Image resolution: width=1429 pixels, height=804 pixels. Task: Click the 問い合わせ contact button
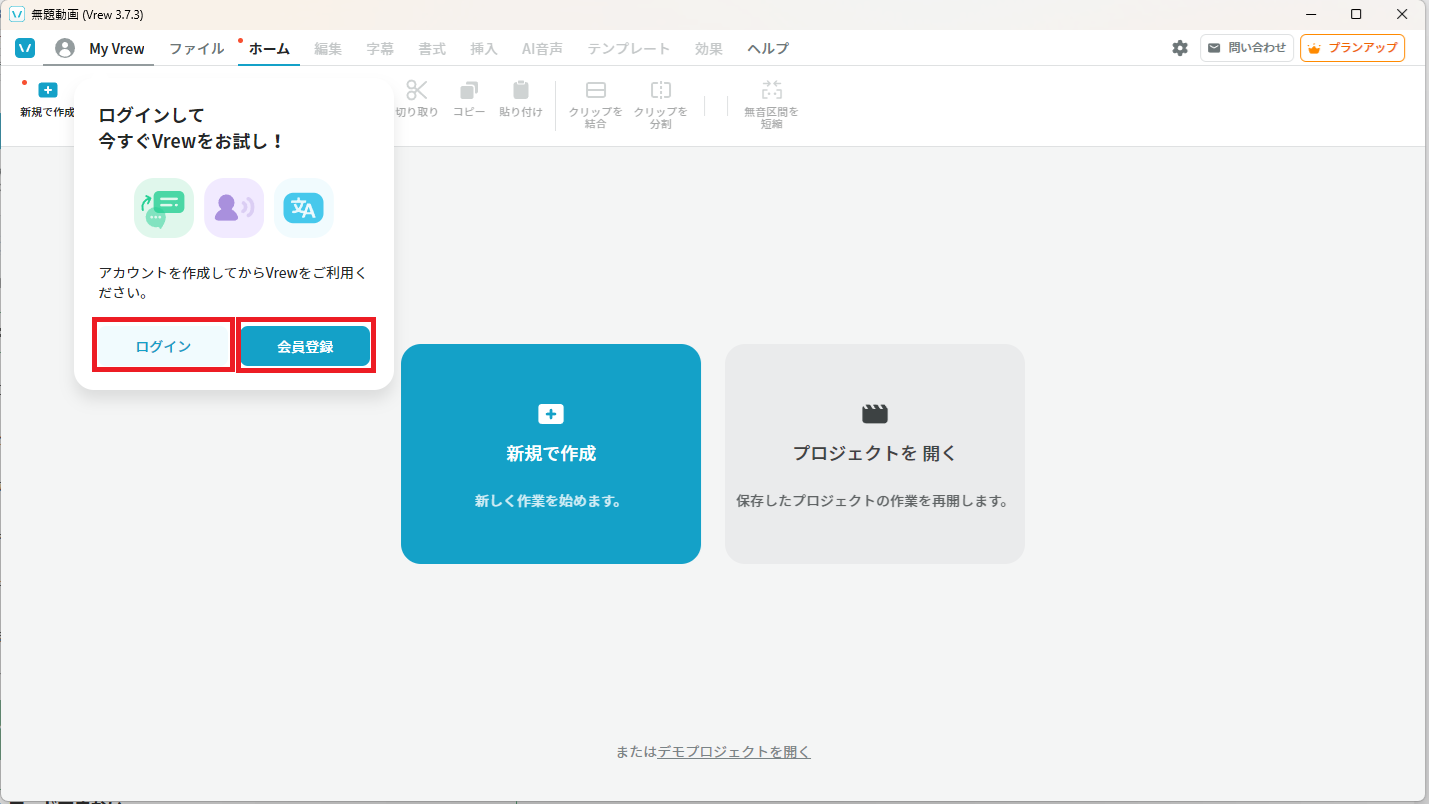1246,48
